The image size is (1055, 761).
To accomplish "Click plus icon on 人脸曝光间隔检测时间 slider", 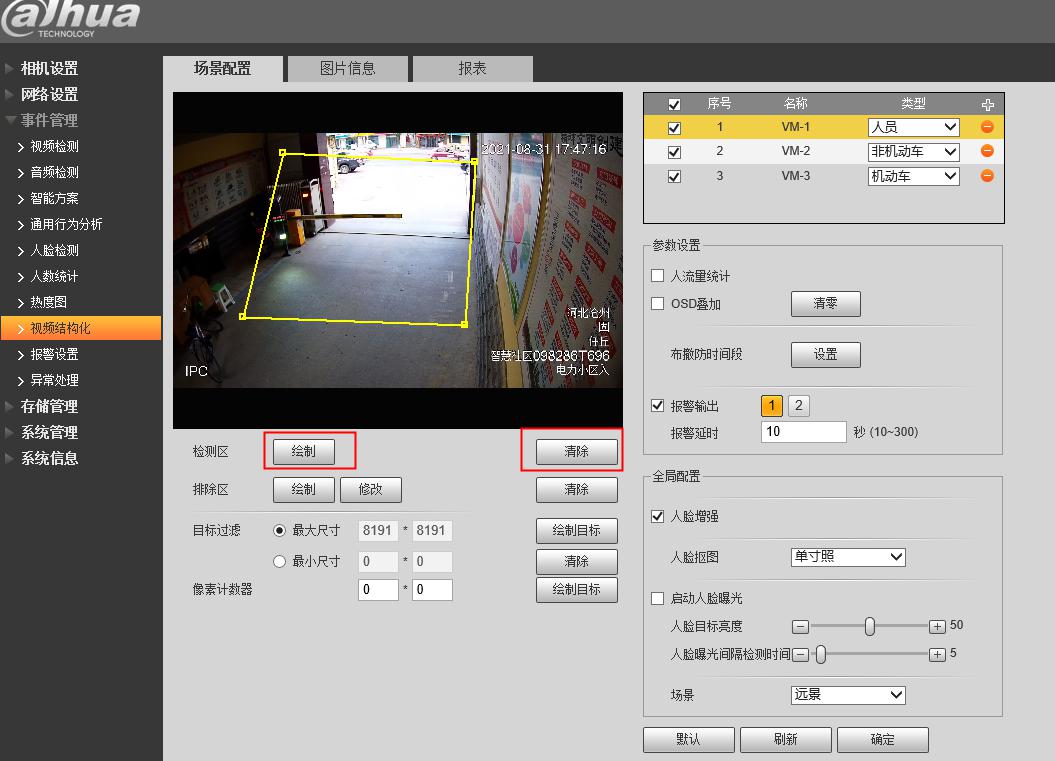I will click(937, 655).
